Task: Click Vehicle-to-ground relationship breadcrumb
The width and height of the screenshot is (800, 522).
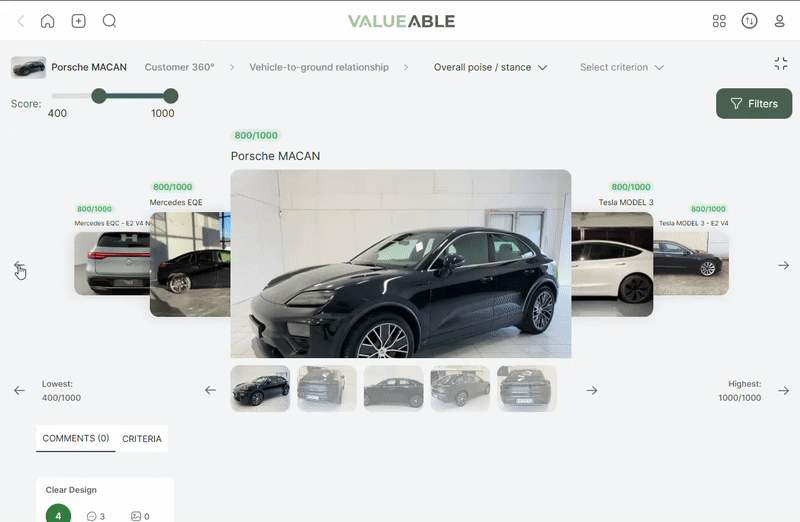Action: 319,67
